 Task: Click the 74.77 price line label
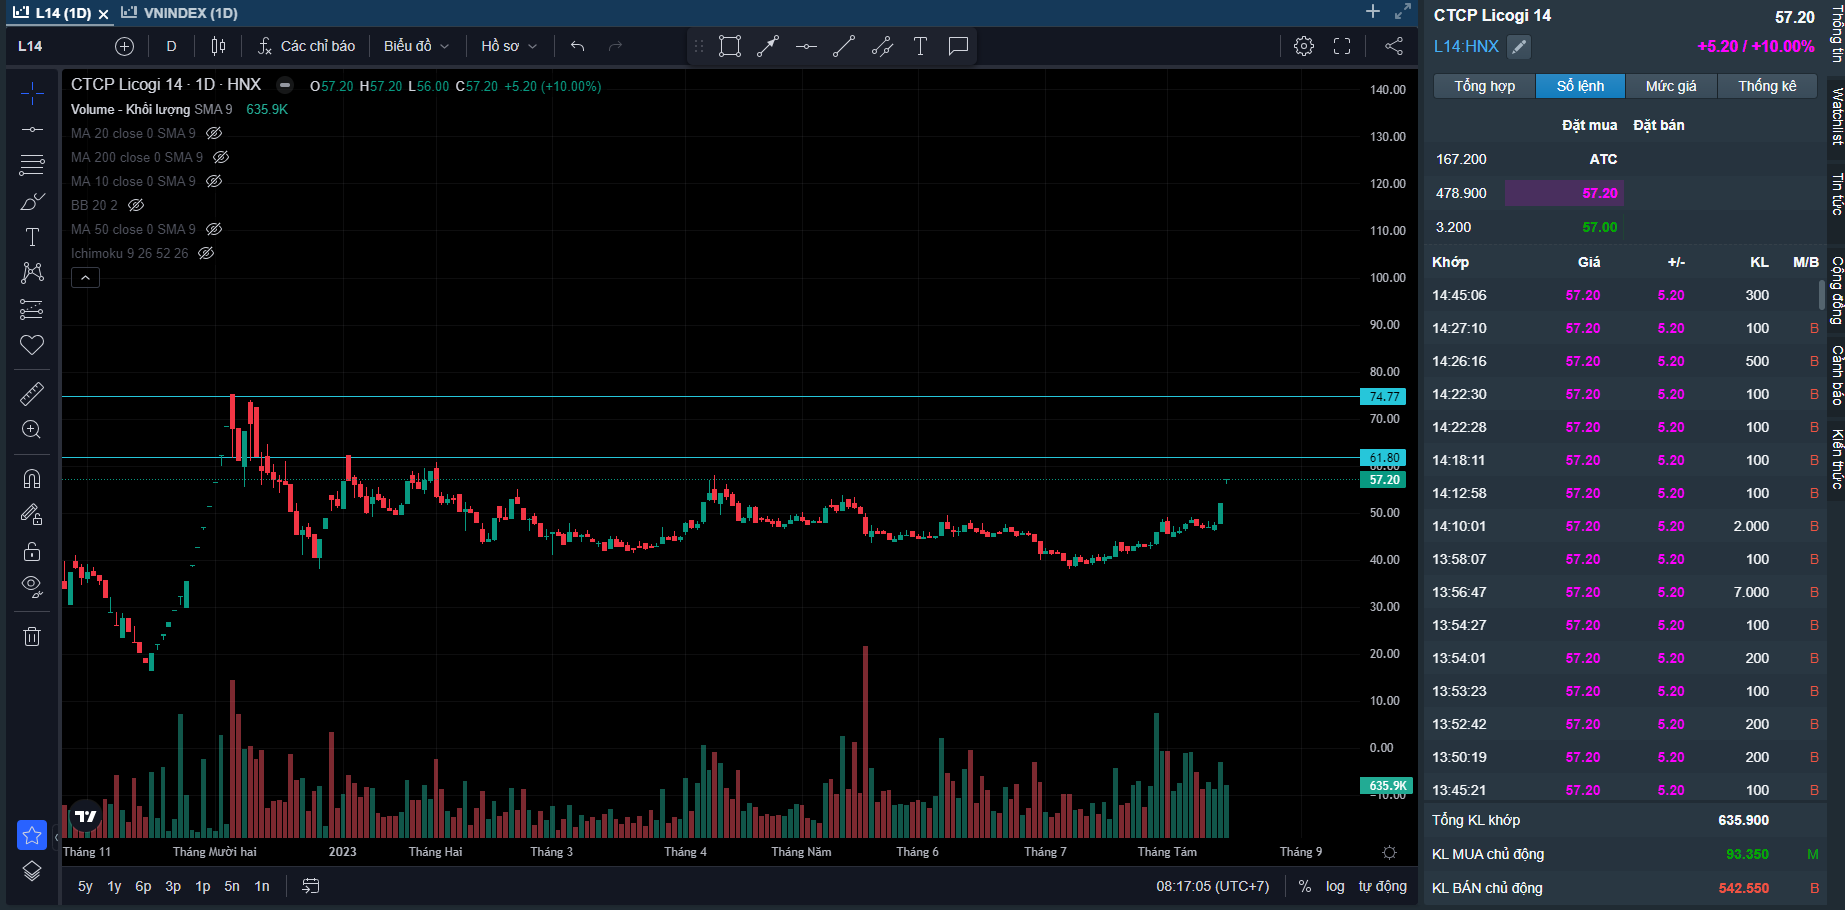pos(1384,397)
